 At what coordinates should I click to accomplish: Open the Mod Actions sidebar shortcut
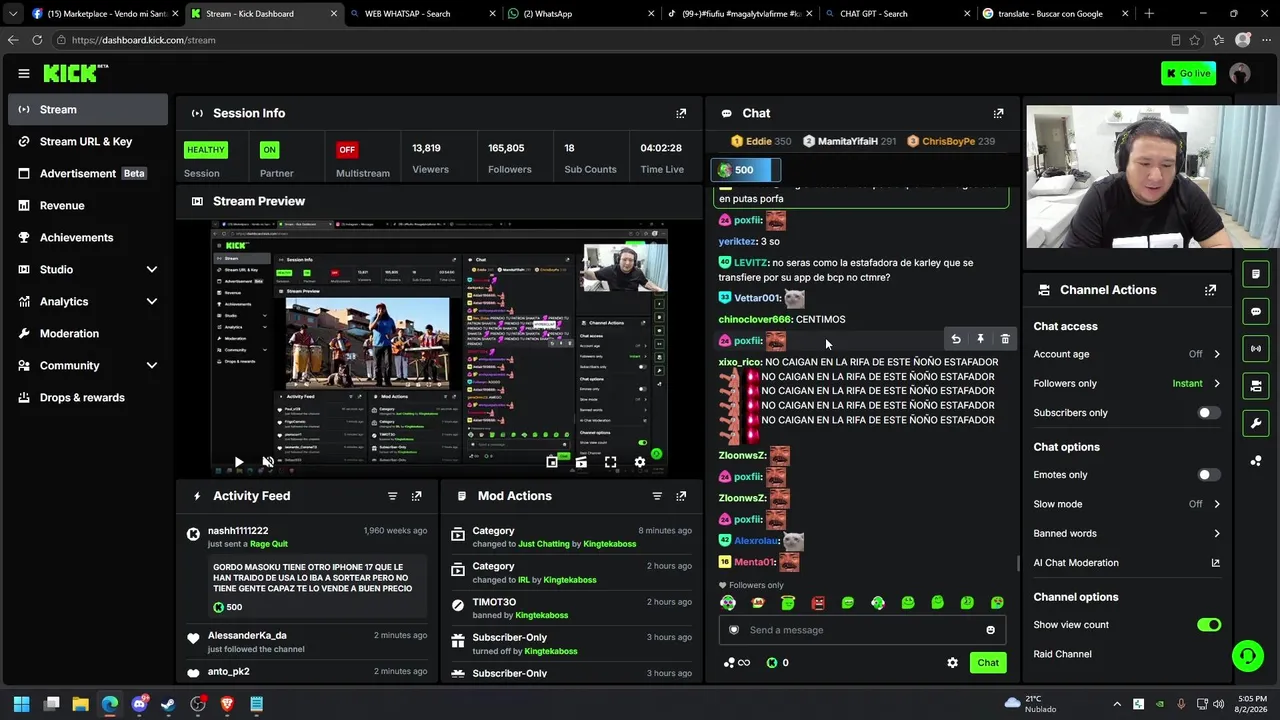click(1256, 274)
